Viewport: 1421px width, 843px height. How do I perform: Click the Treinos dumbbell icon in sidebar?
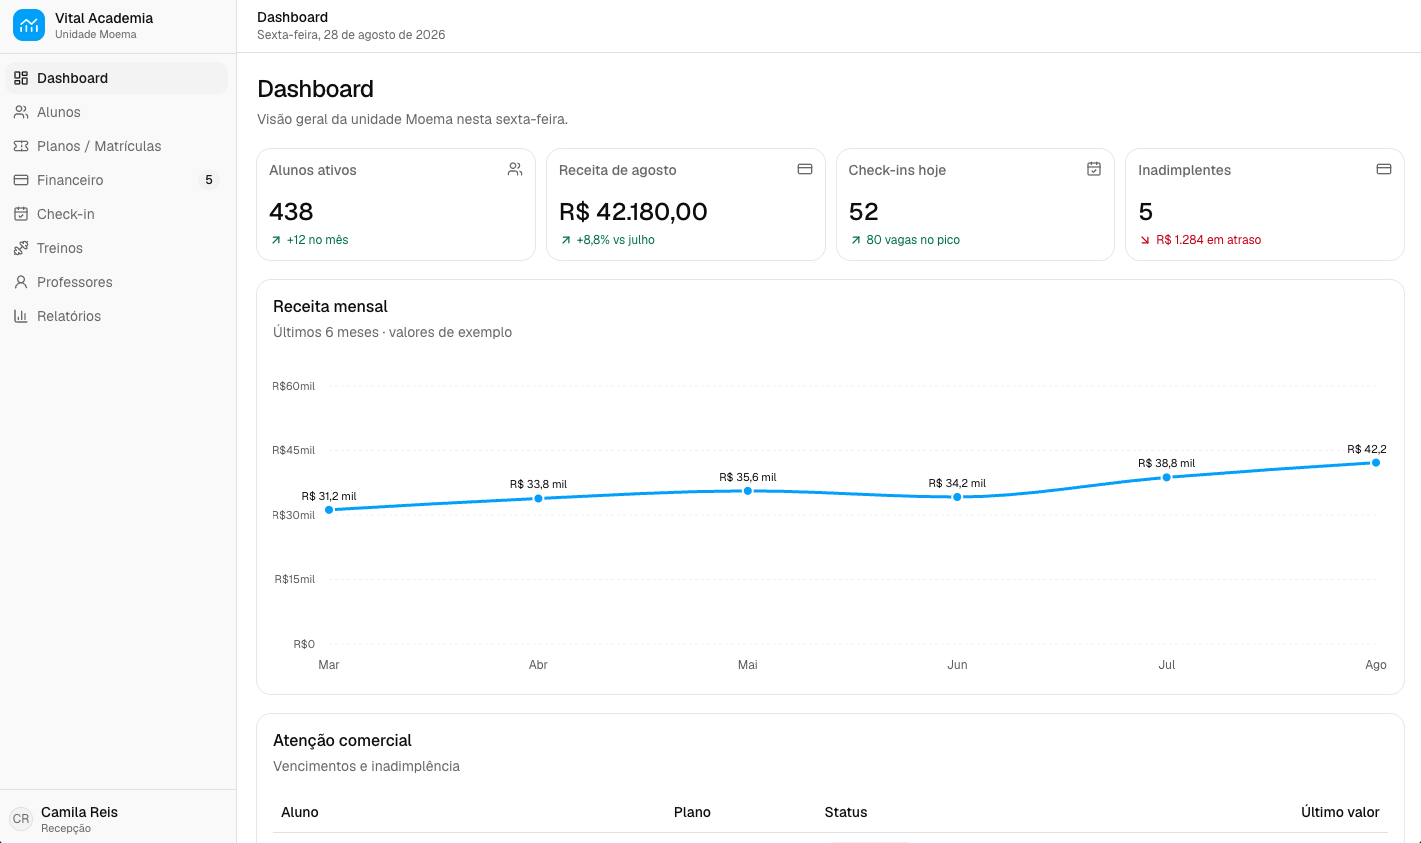[21, 248]
